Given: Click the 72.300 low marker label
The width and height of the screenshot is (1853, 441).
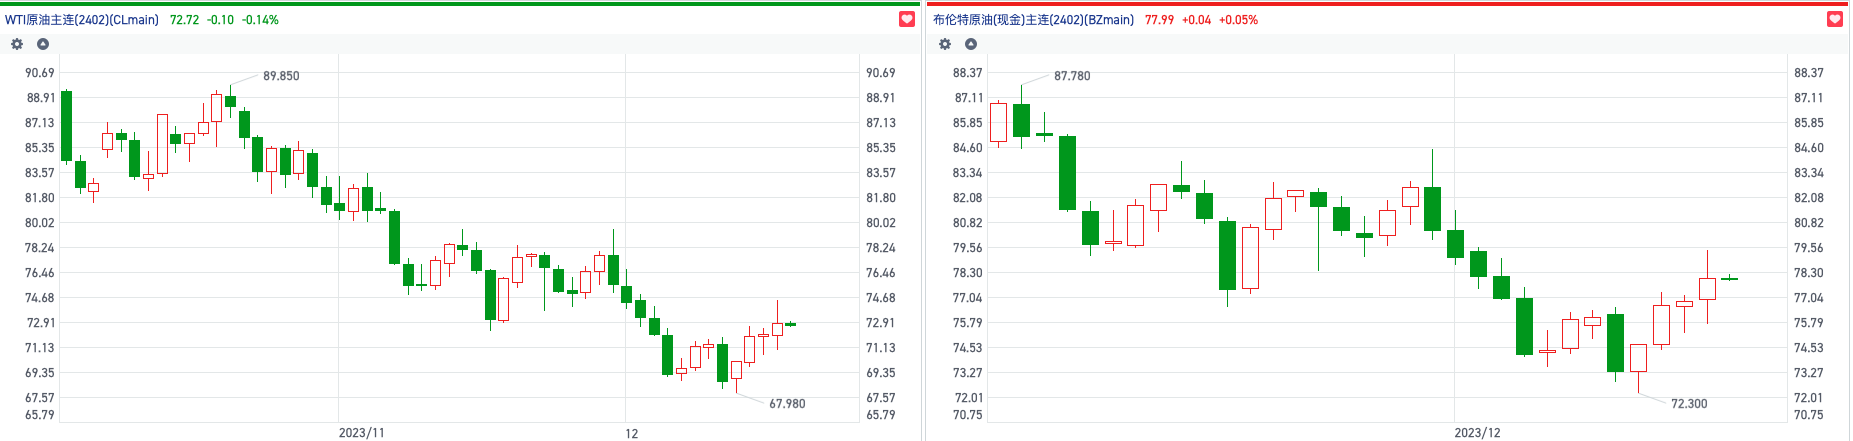Looking at the screenshot, I should pos(1689,404).
